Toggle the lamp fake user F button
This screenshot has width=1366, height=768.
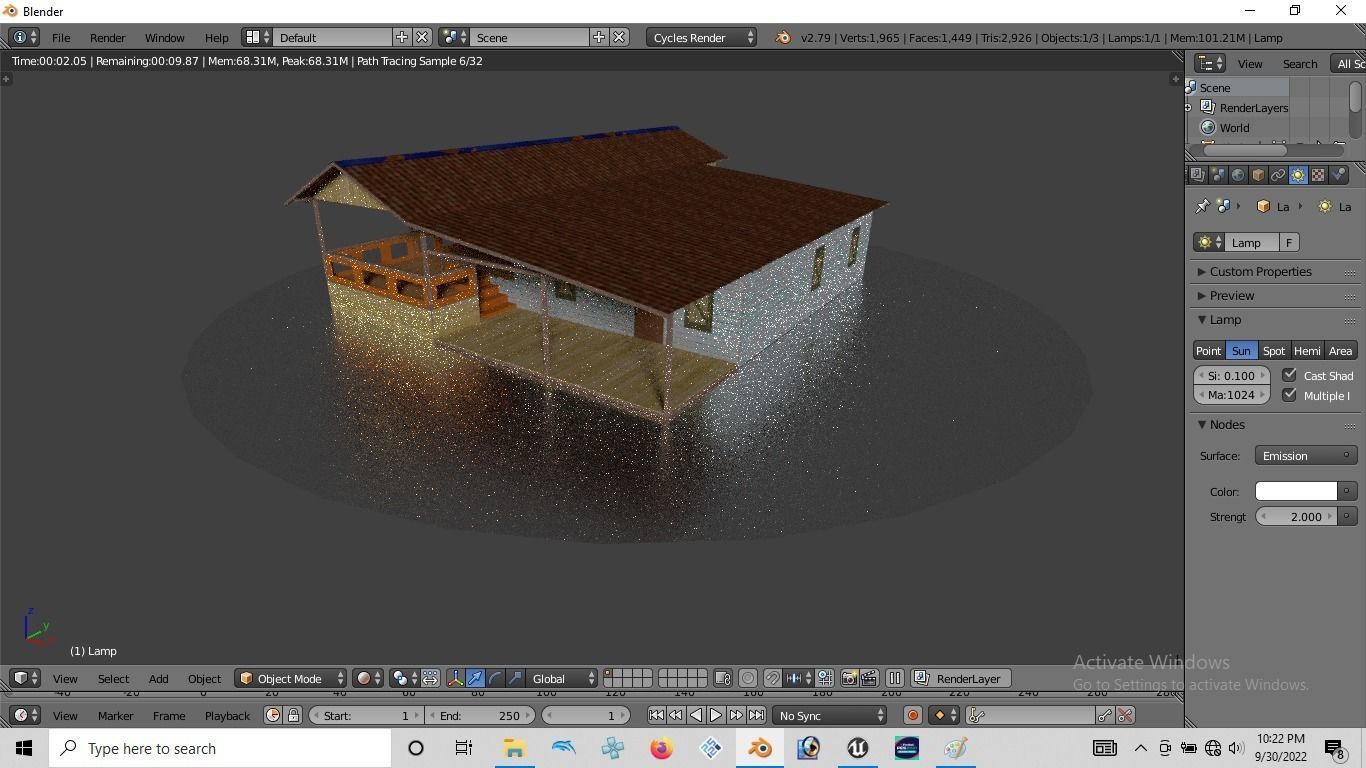(1289, 242)
